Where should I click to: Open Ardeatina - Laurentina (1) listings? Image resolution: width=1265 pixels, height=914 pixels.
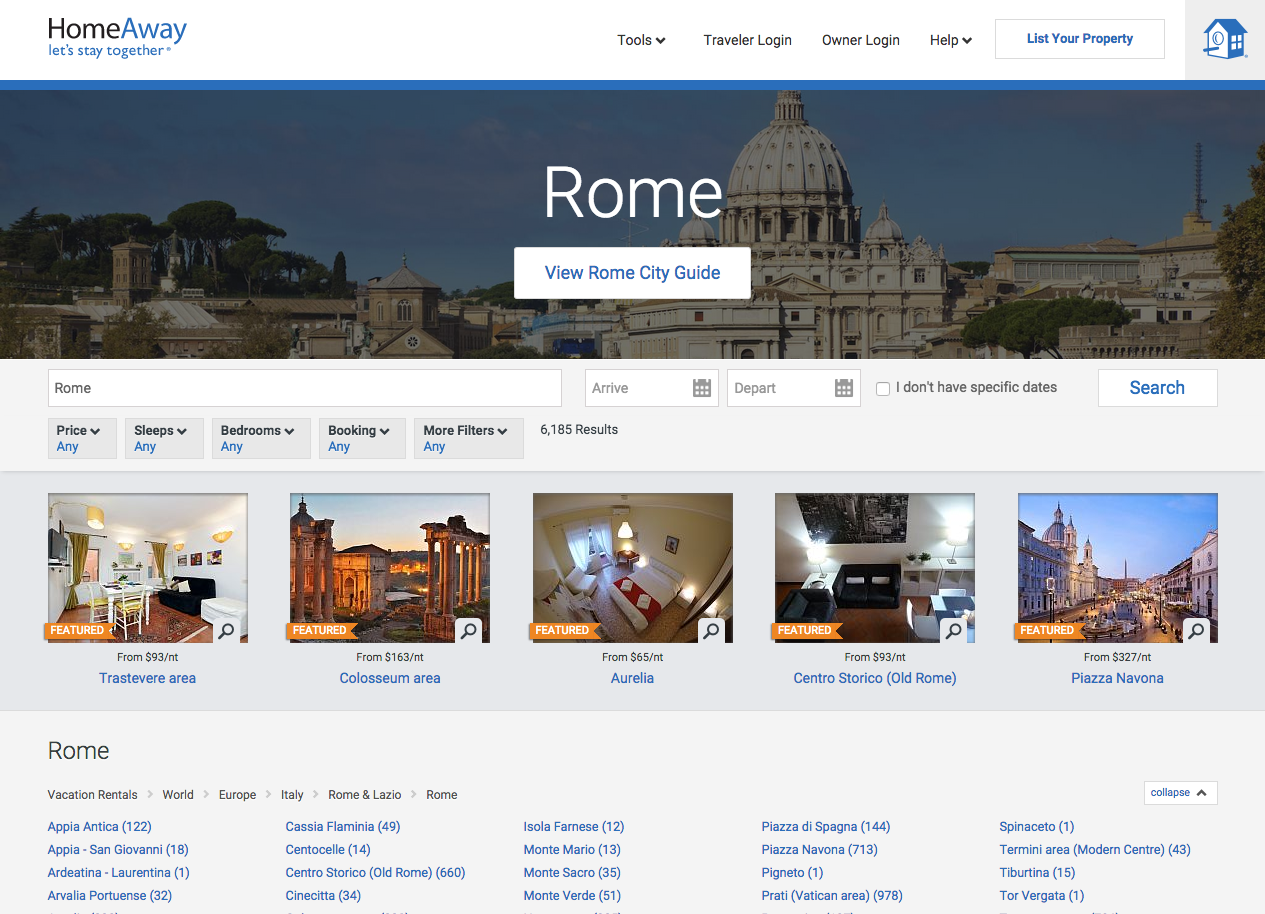[x=119, y=873]
